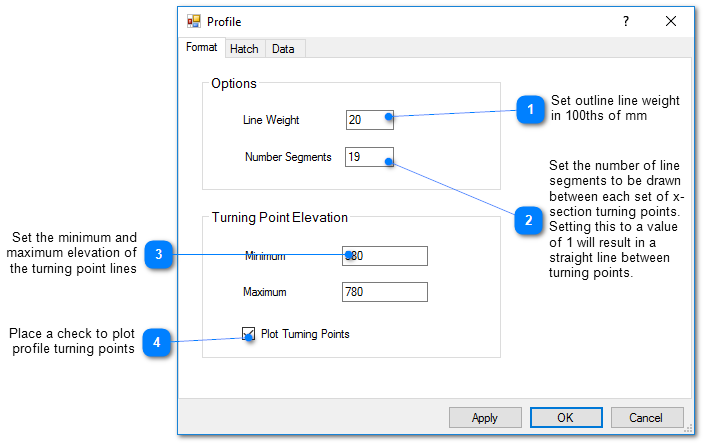Click the question mark help button

tap(626, 21)
